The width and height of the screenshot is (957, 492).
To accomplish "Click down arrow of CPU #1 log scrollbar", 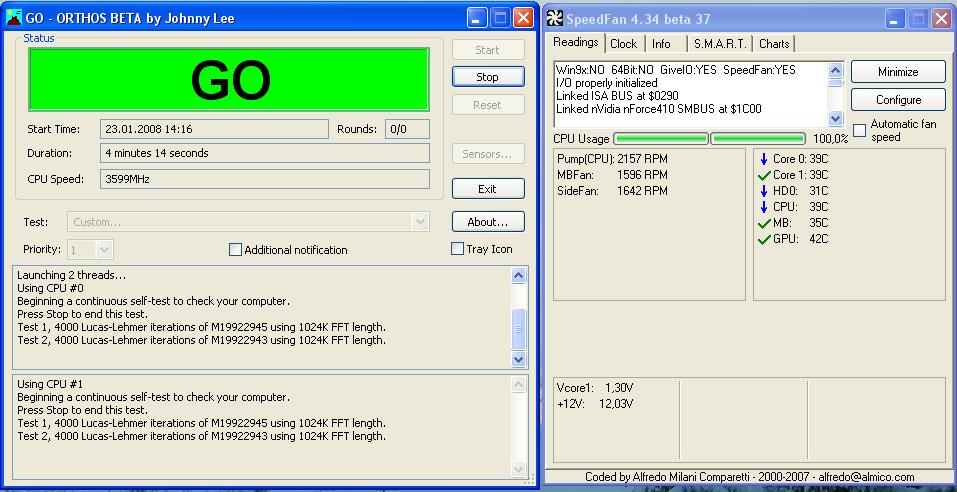I will (518, 469).
